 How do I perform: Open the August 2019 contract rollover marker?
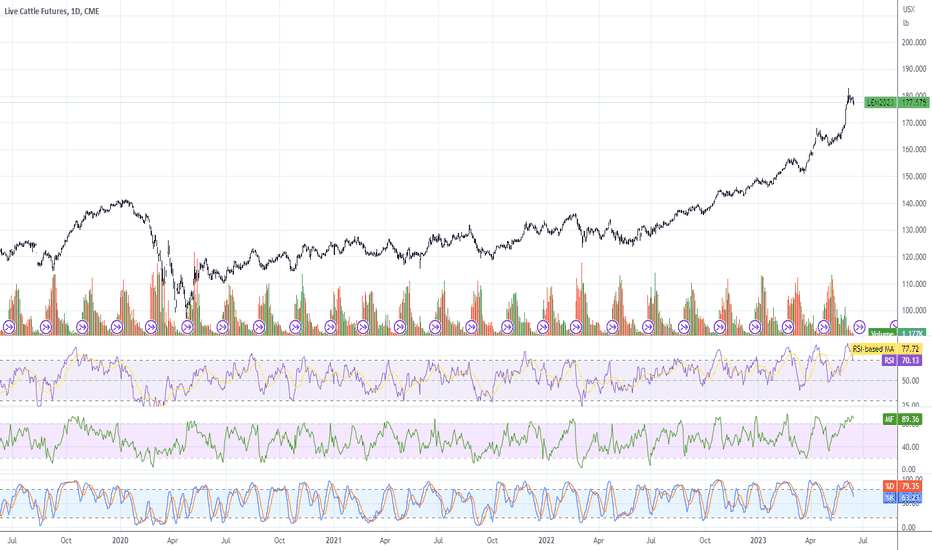click(46, 326)
